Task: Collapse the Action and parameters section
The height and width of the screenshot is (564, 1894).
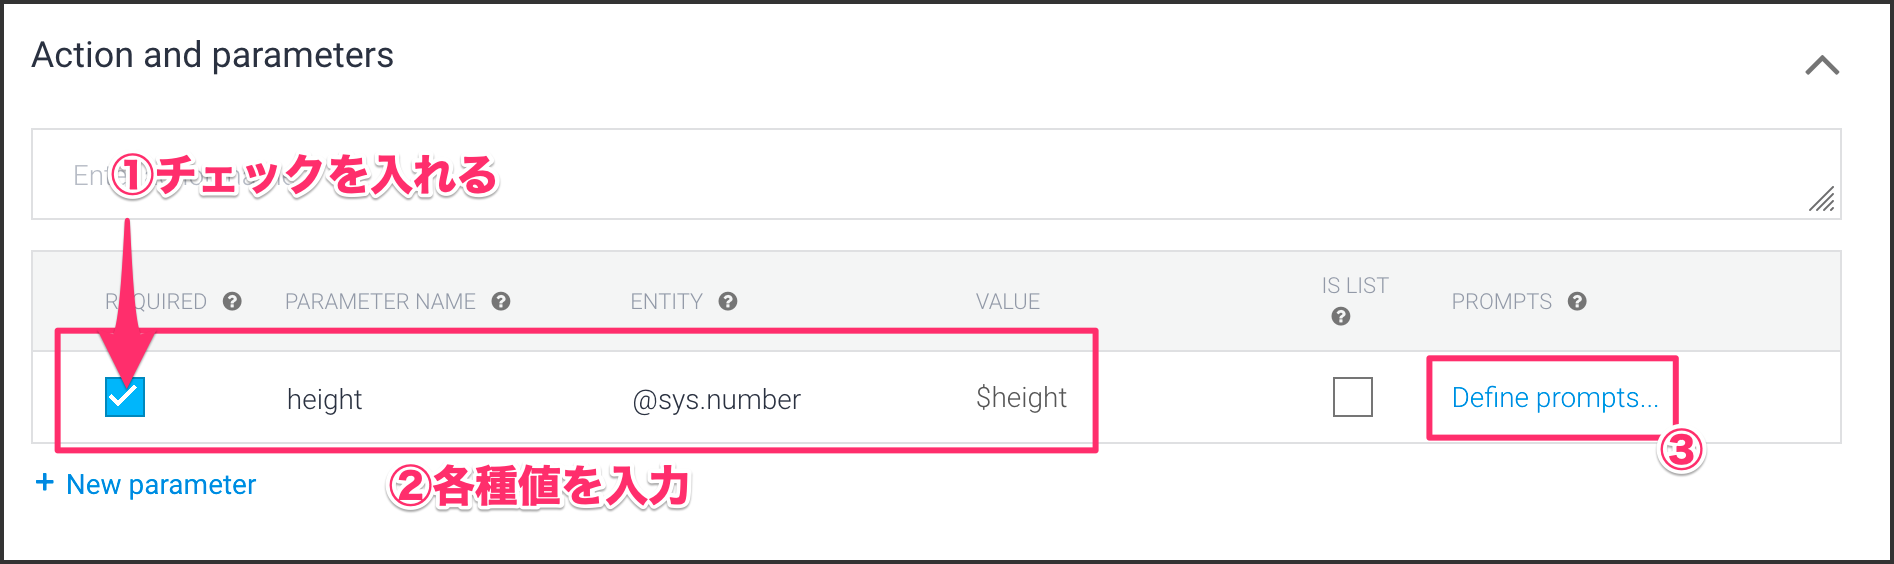Action: (1821, 66)
